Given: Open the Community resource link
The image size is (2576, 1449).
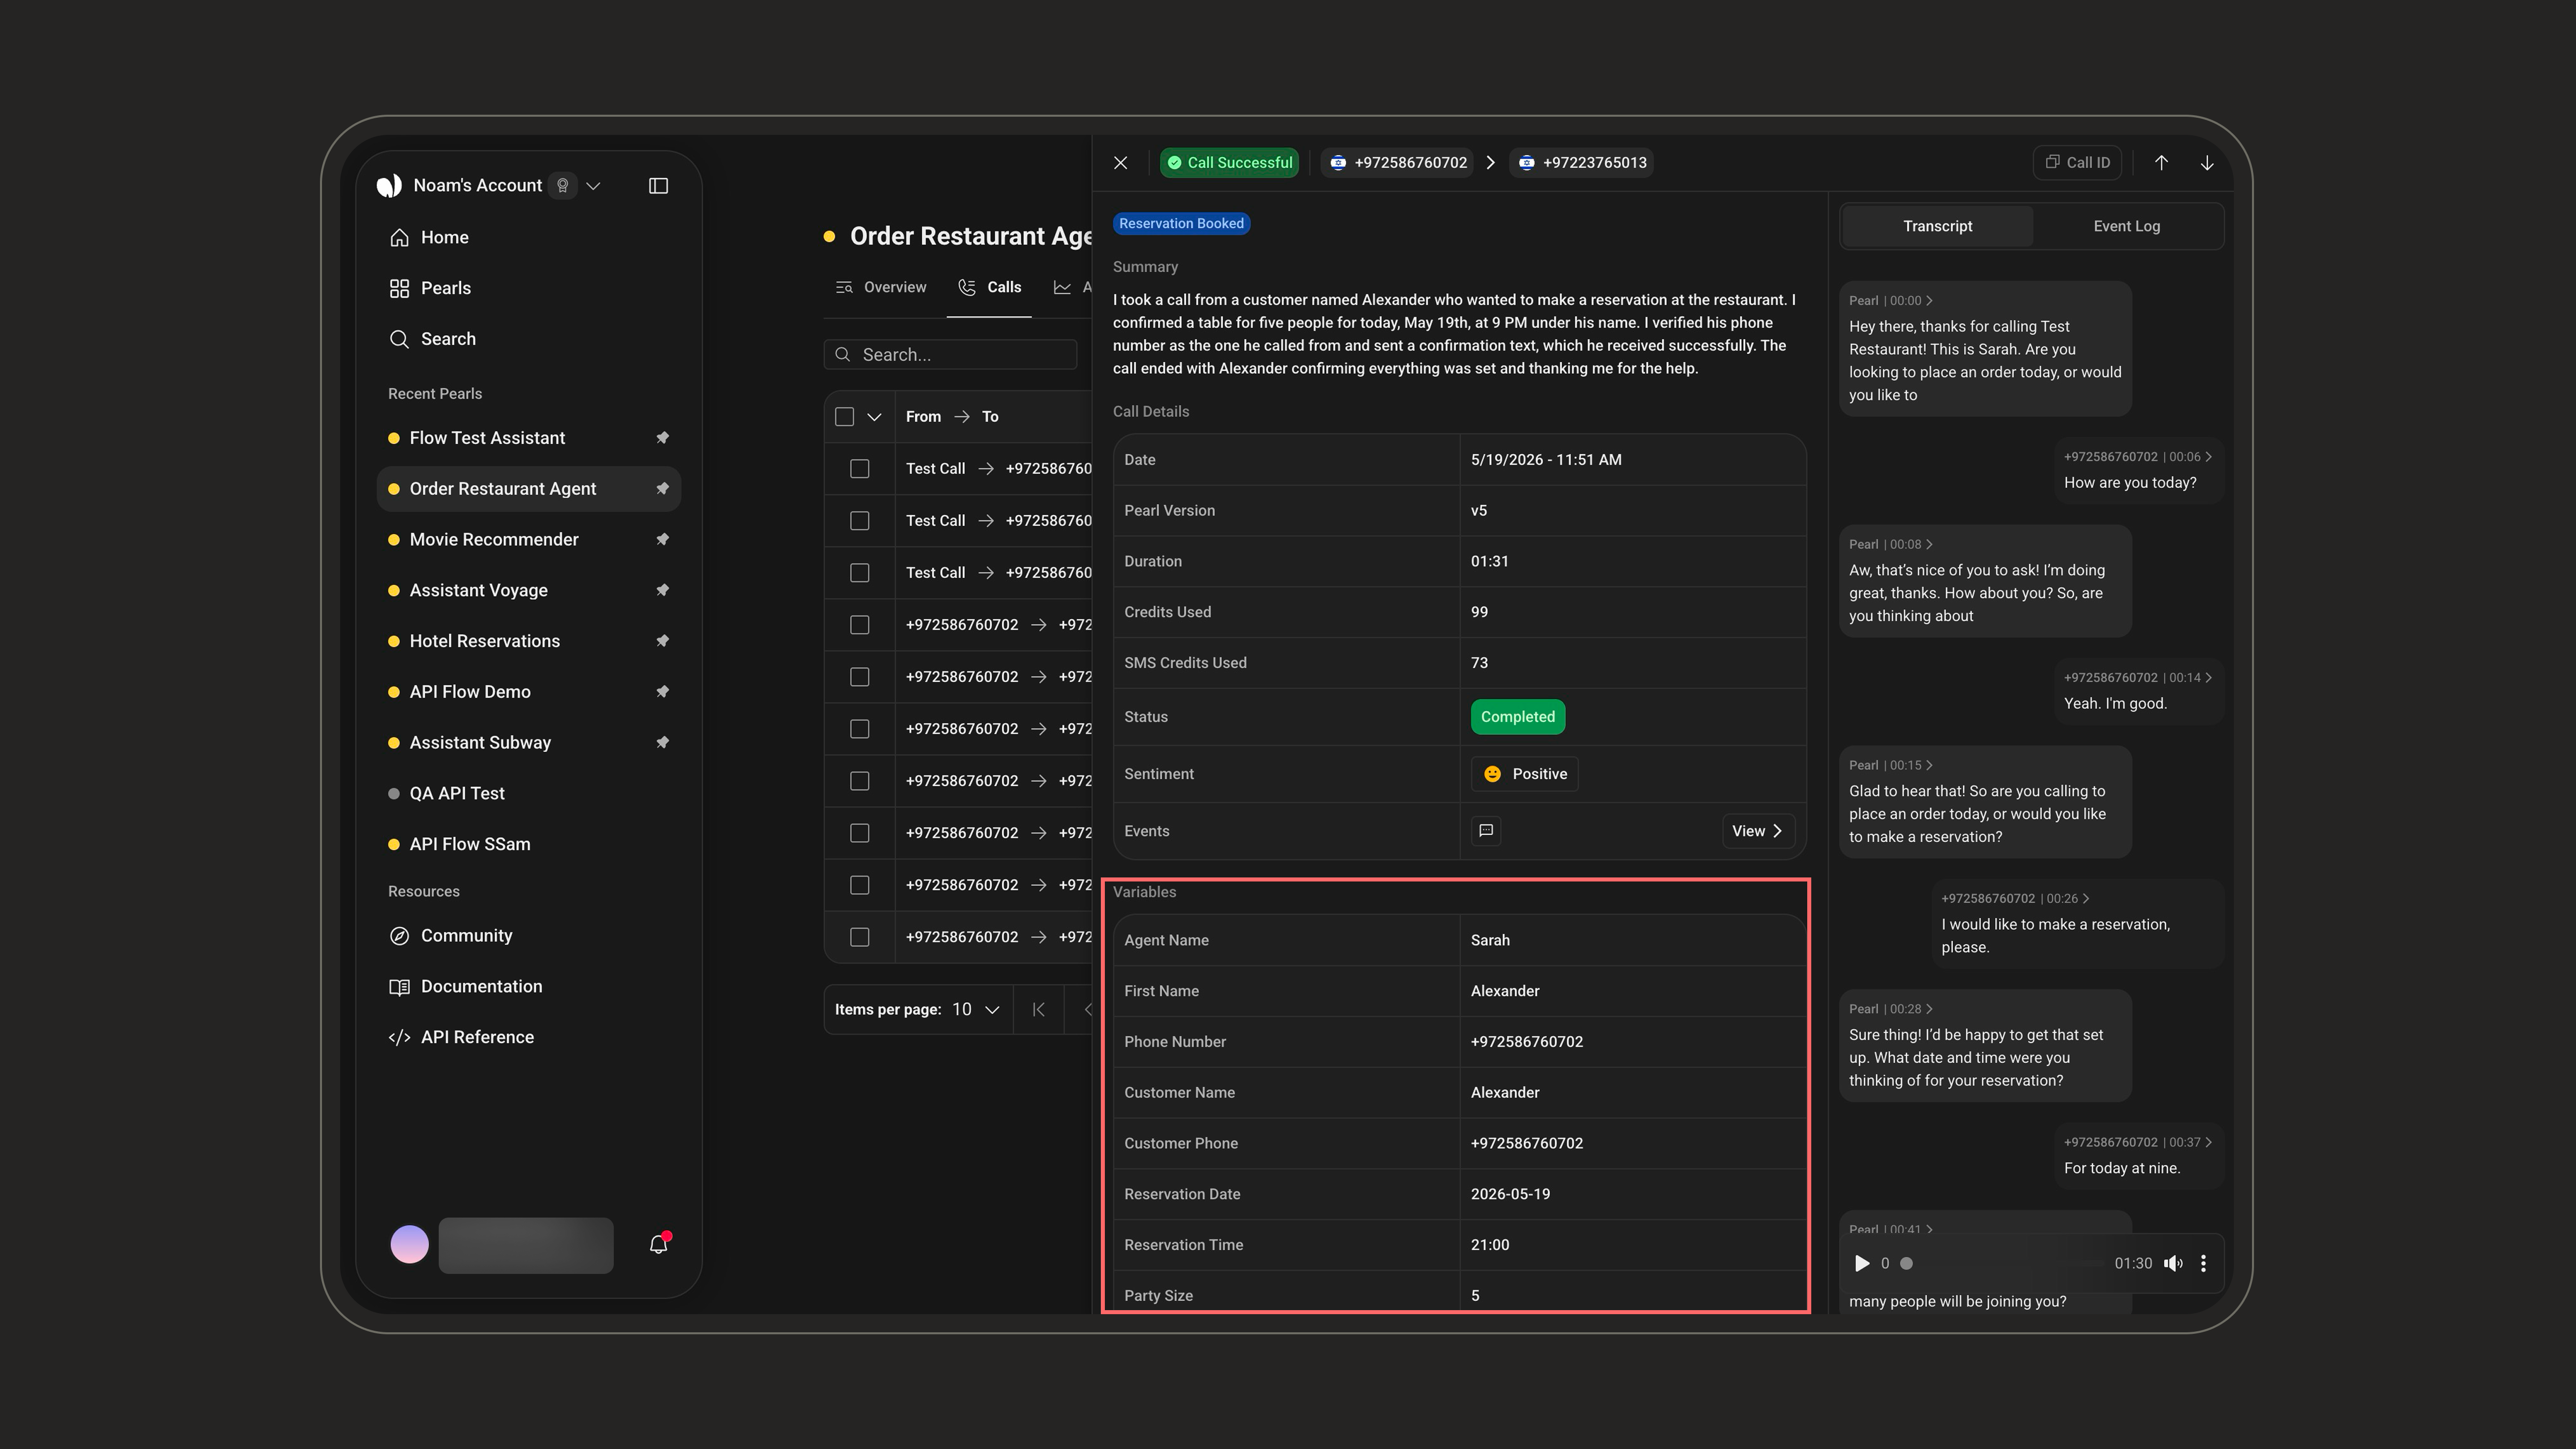Looking at the screenshot, I should [528, 936].
